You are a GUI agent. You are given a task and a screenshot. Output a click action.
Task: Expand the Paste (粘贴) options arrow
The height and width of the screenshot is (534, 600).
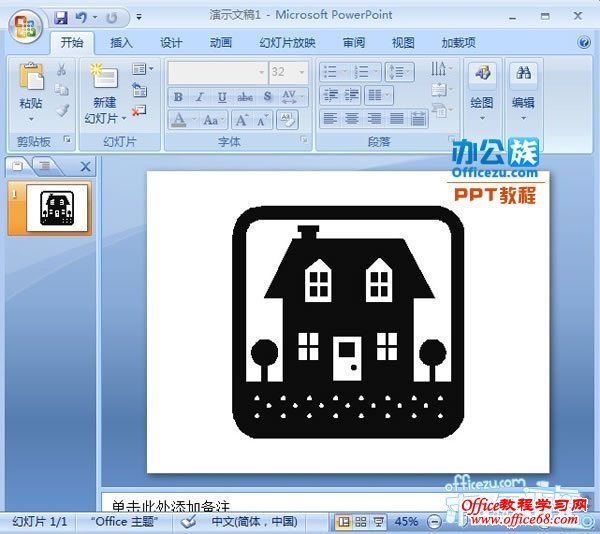(x=31, y=119)
